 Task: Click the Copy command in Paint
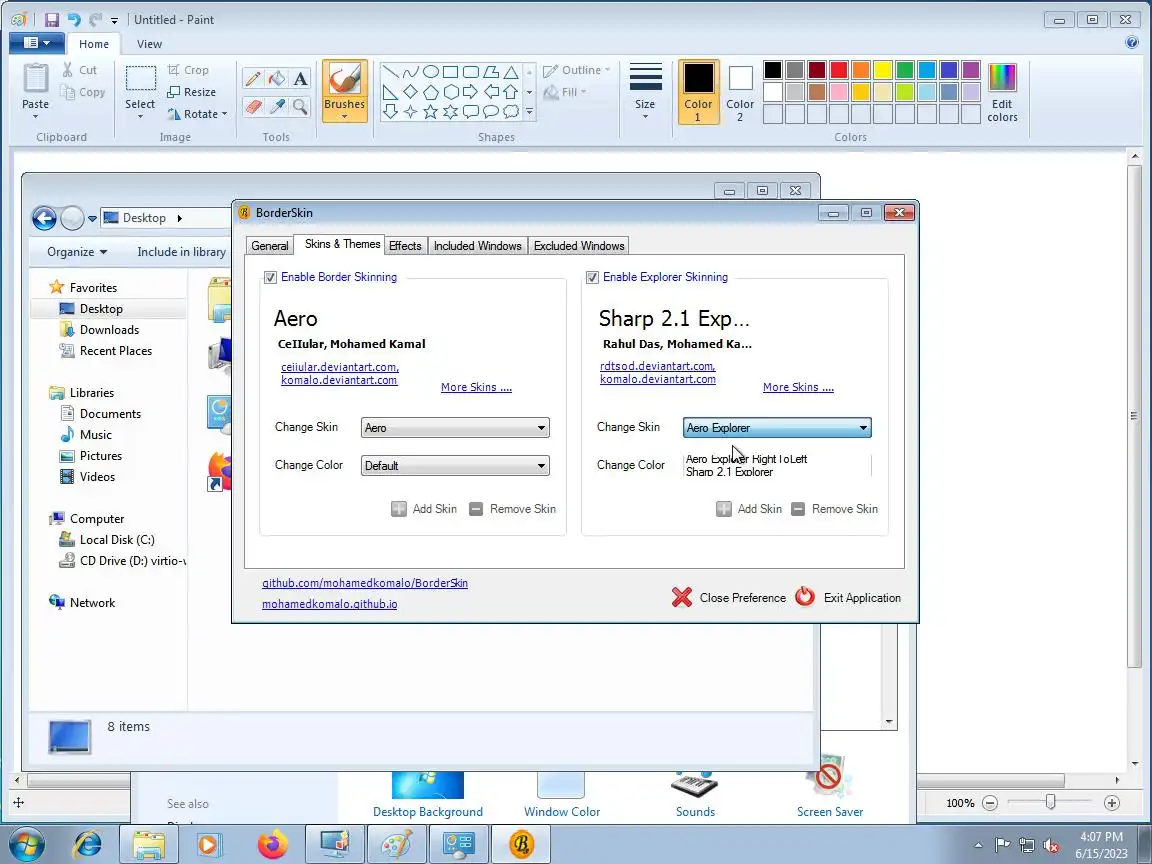pyautogui.click(x=82, y=92)
